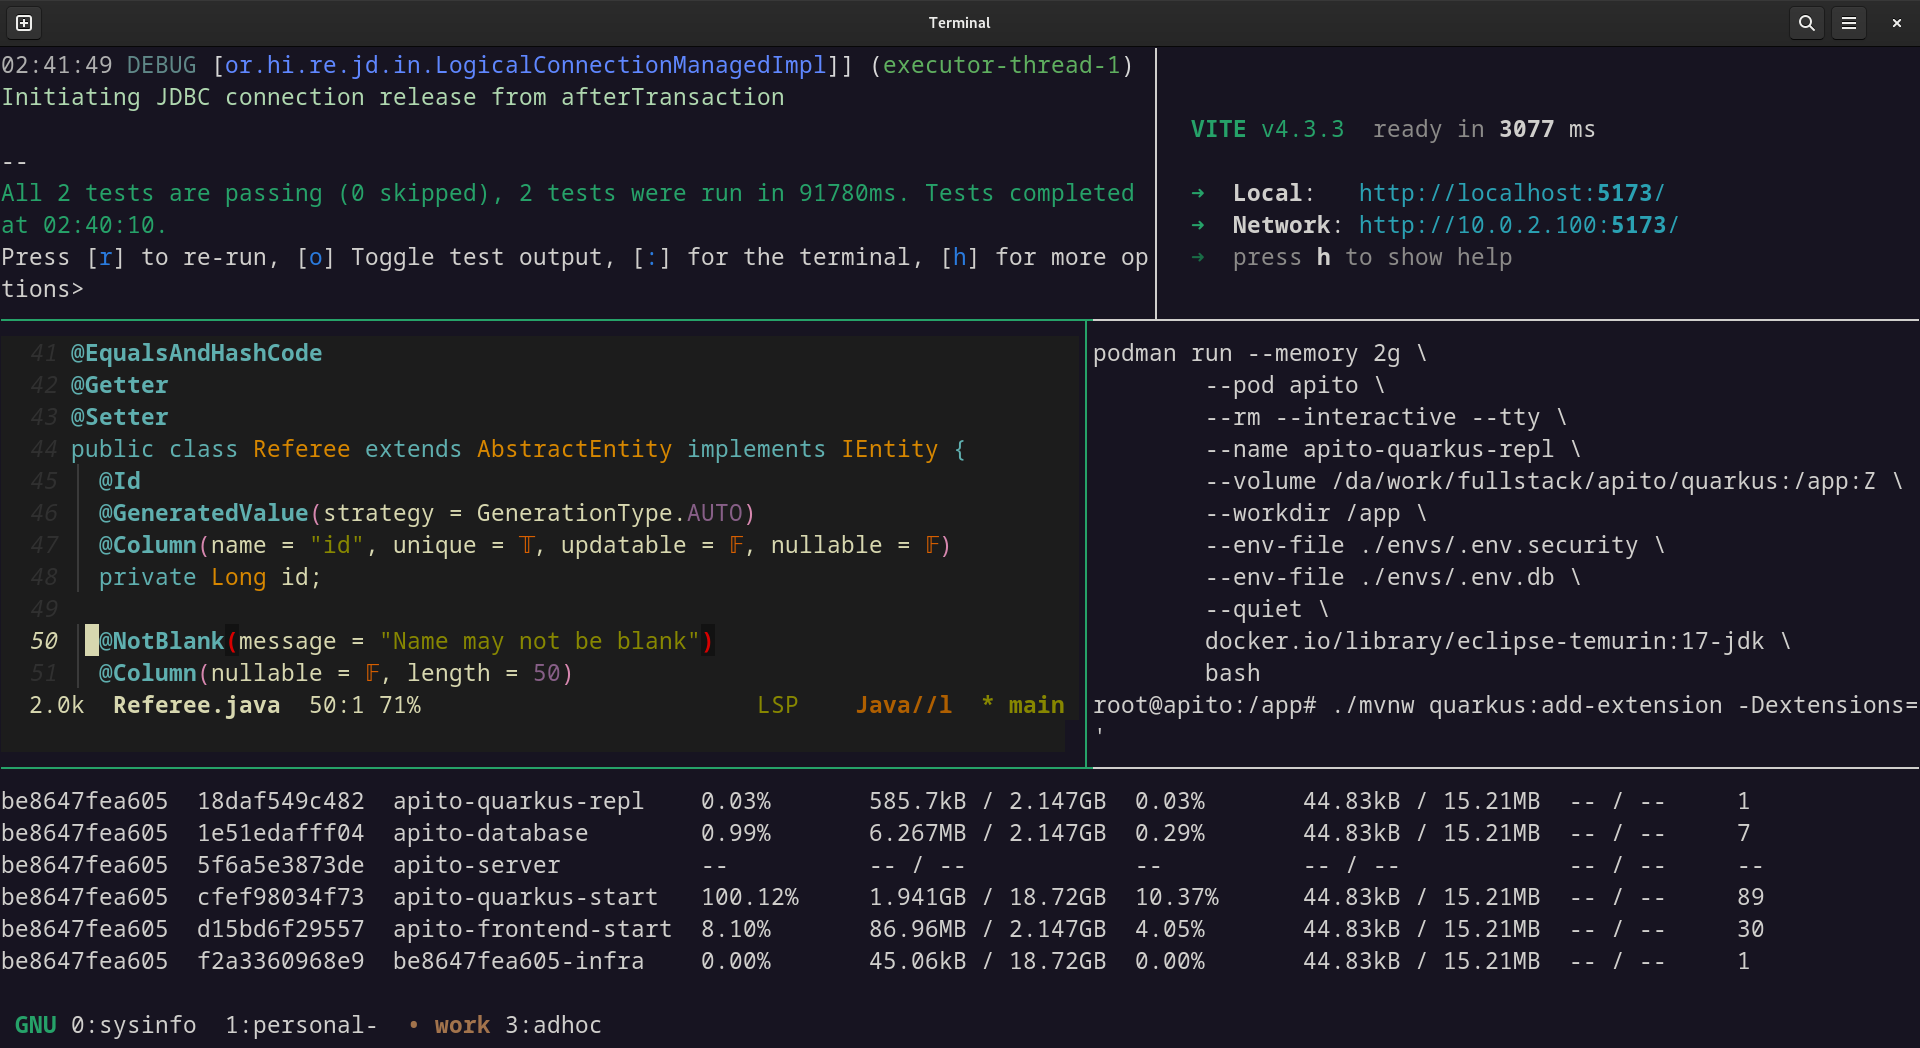
Task: Click the Java//l major mode indicator
Action: point(903,705)
